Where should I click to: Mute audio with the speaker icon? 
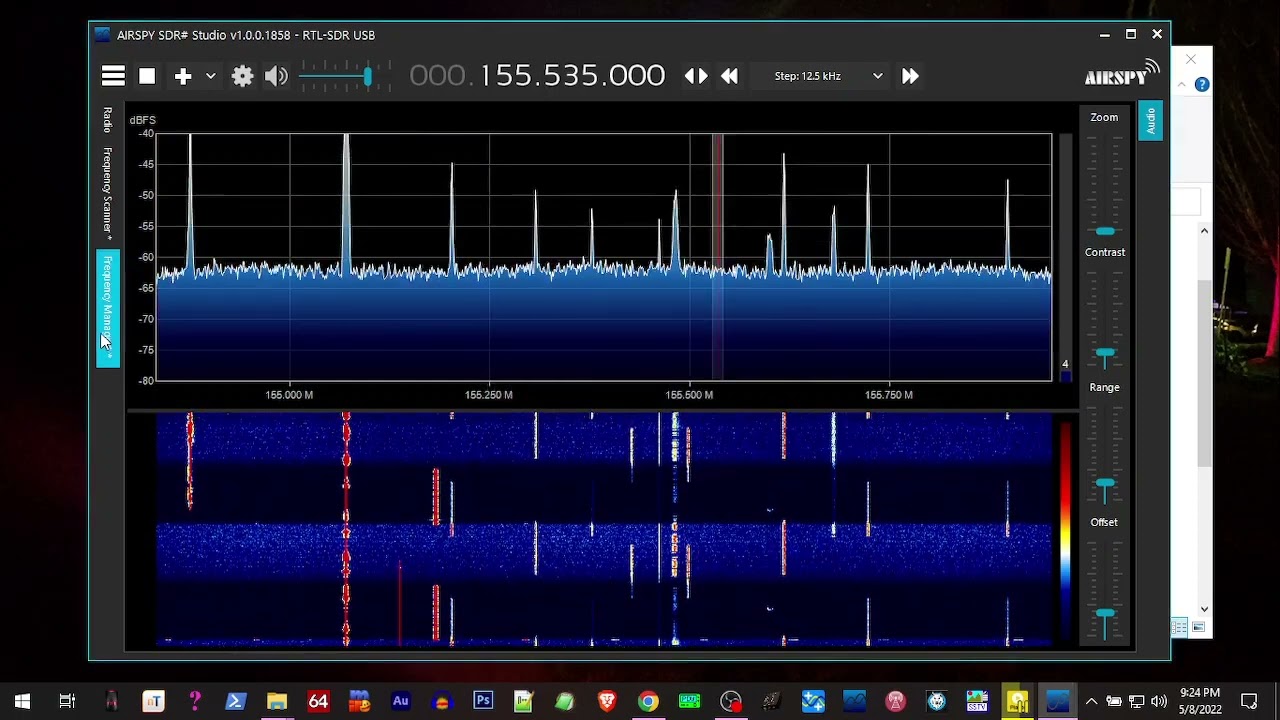(x=276, y=76)
